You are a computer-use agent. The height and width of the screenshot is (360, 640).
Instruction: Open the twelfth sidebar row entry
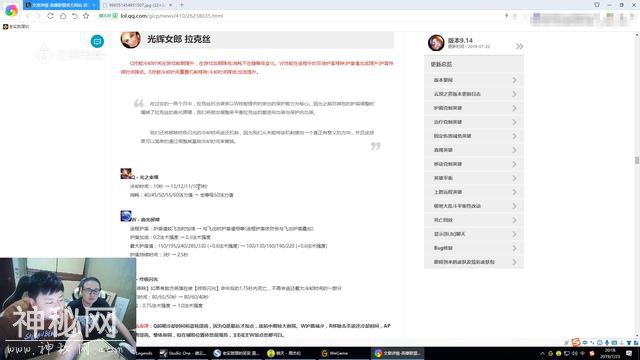474,234
